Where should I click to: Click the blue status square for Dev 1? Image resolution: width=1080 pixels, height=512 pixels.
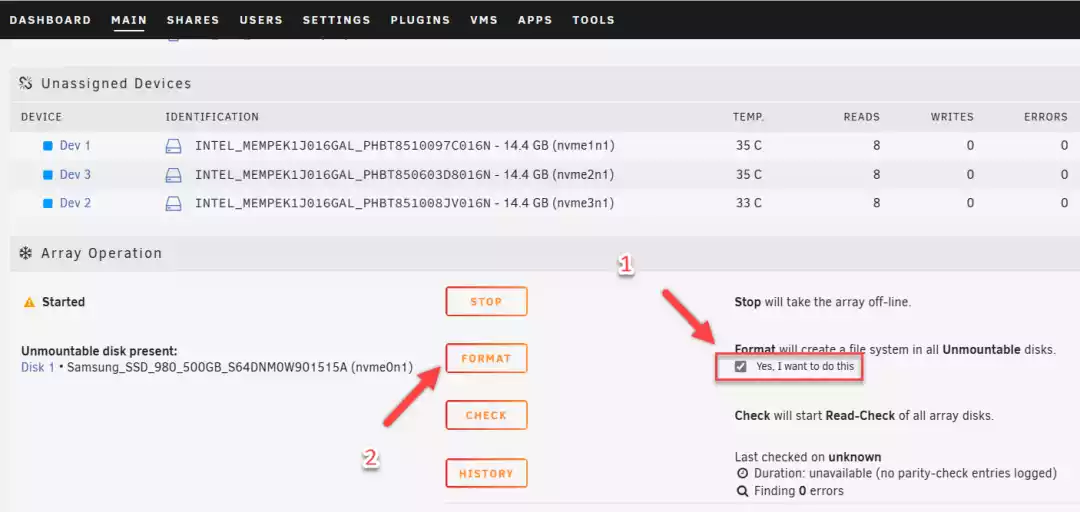click(48, 146)
